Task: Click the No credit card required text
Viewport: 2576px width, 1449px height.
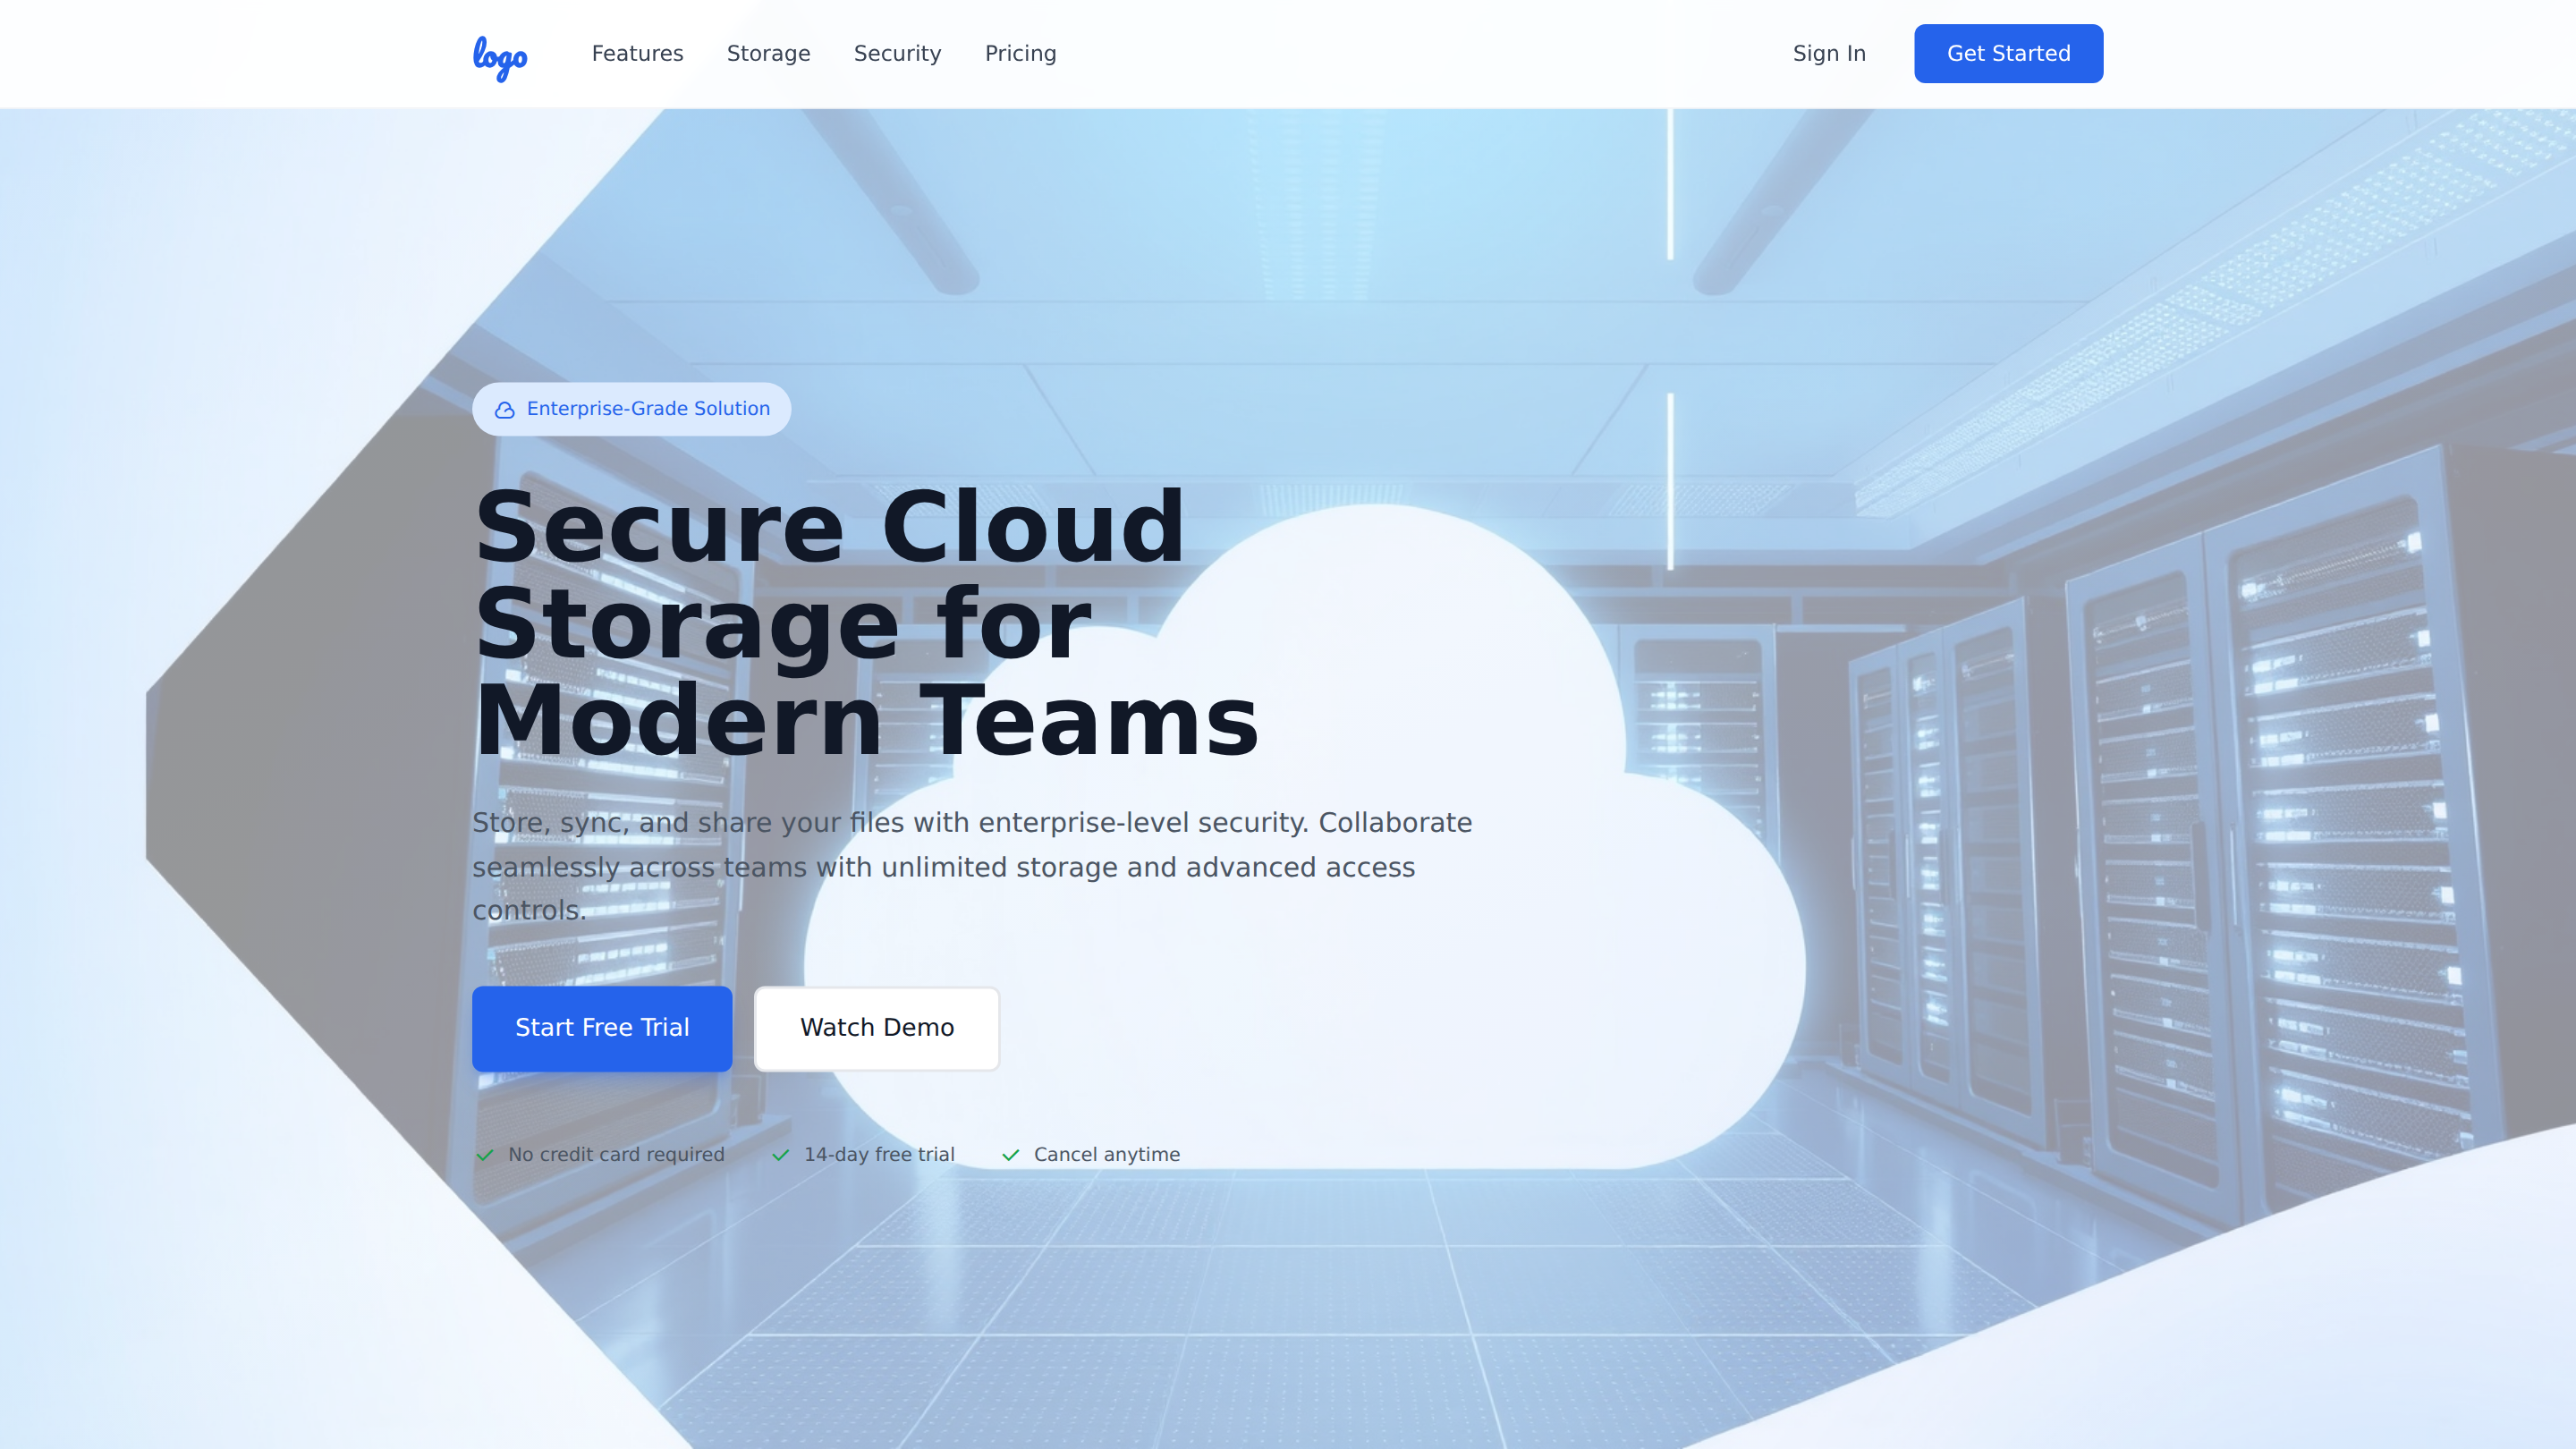Action: [x=616, y=1154]
